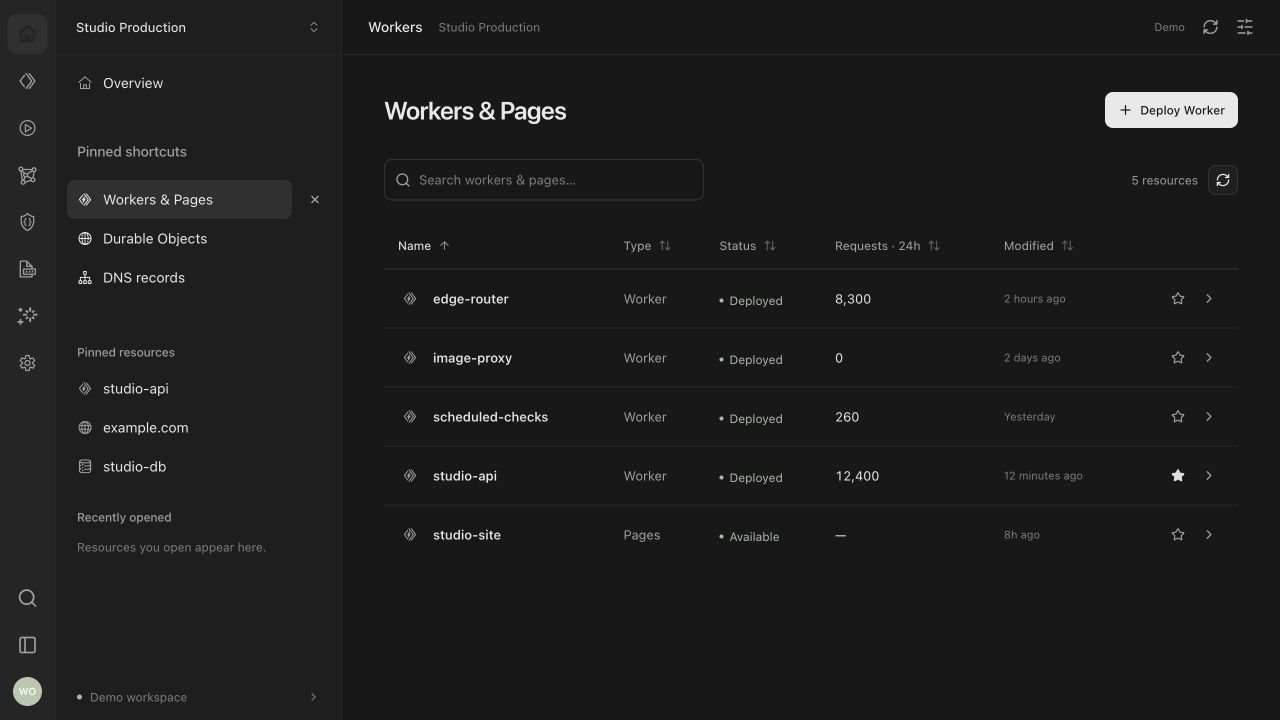Select Workers & Pages in pinned shortcuts
Viewport: 1280px width, 720px height.
180,200
